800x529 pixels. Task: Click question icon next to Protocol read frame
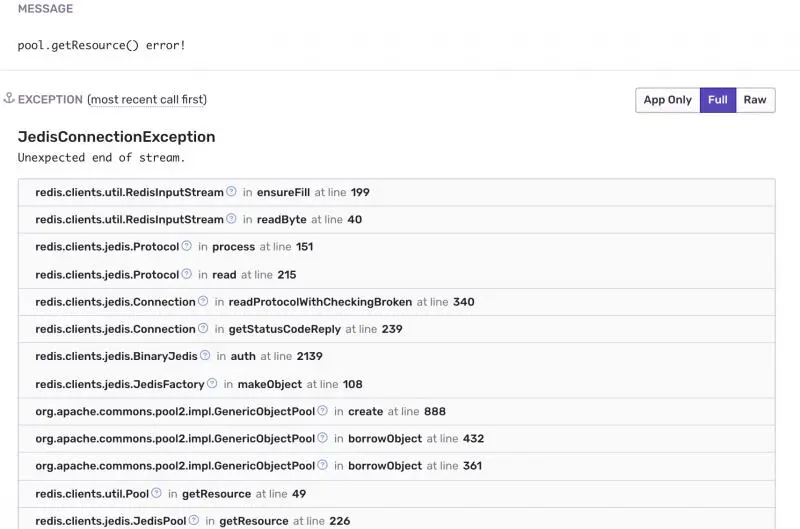pyautogui.click(x=187, y=274)
